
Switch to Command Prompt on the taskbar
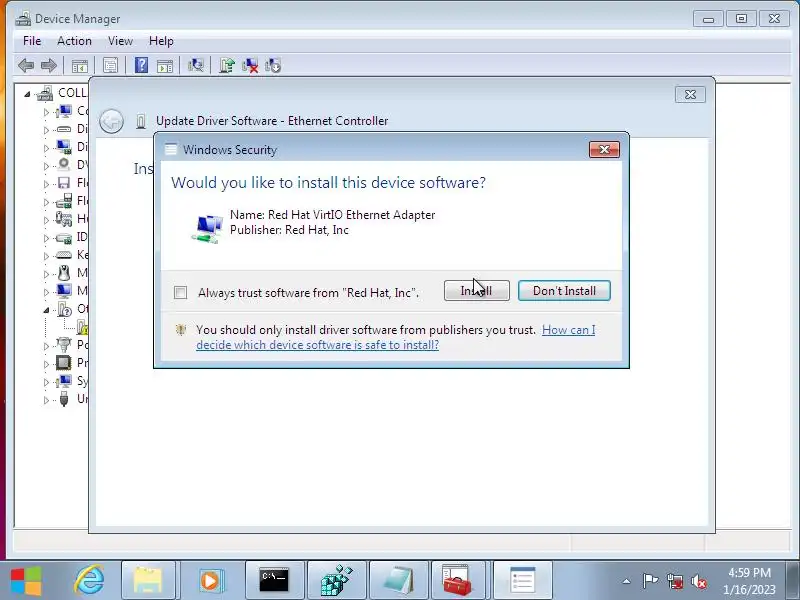(274, 581)
